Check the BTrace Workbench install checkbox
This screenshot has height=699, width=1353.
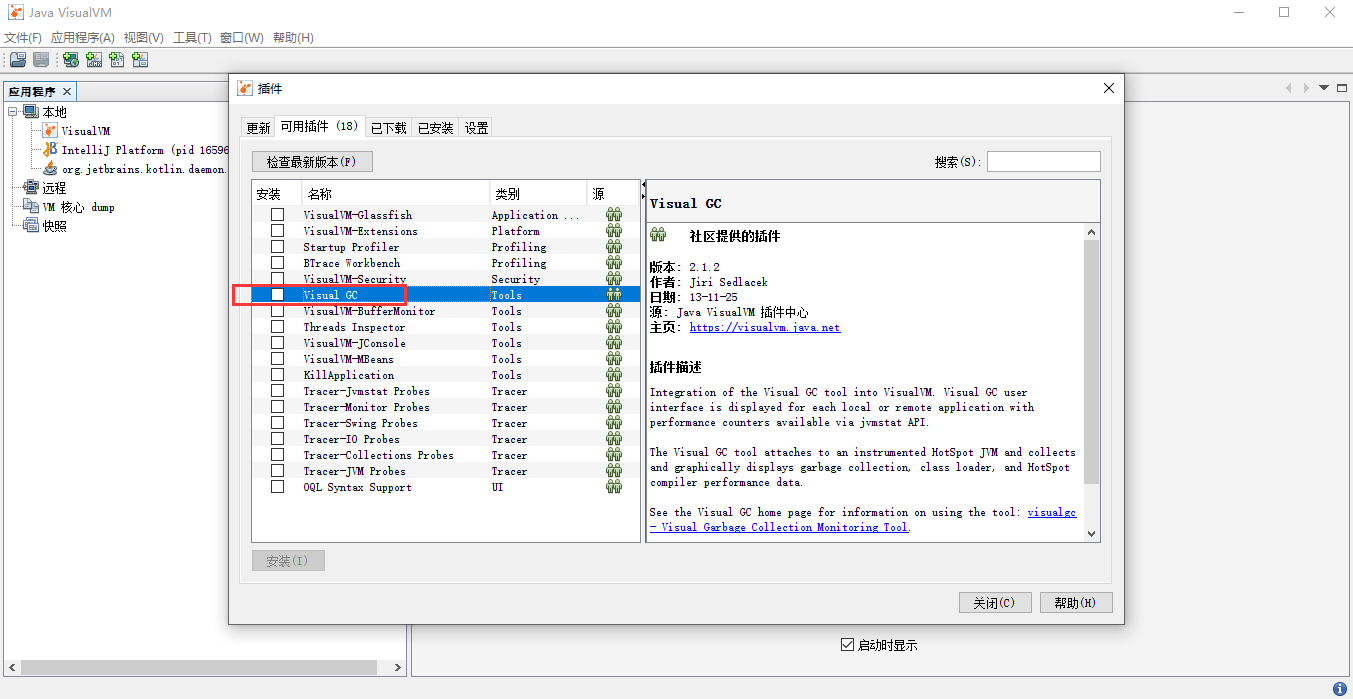[x=277, y=263]
